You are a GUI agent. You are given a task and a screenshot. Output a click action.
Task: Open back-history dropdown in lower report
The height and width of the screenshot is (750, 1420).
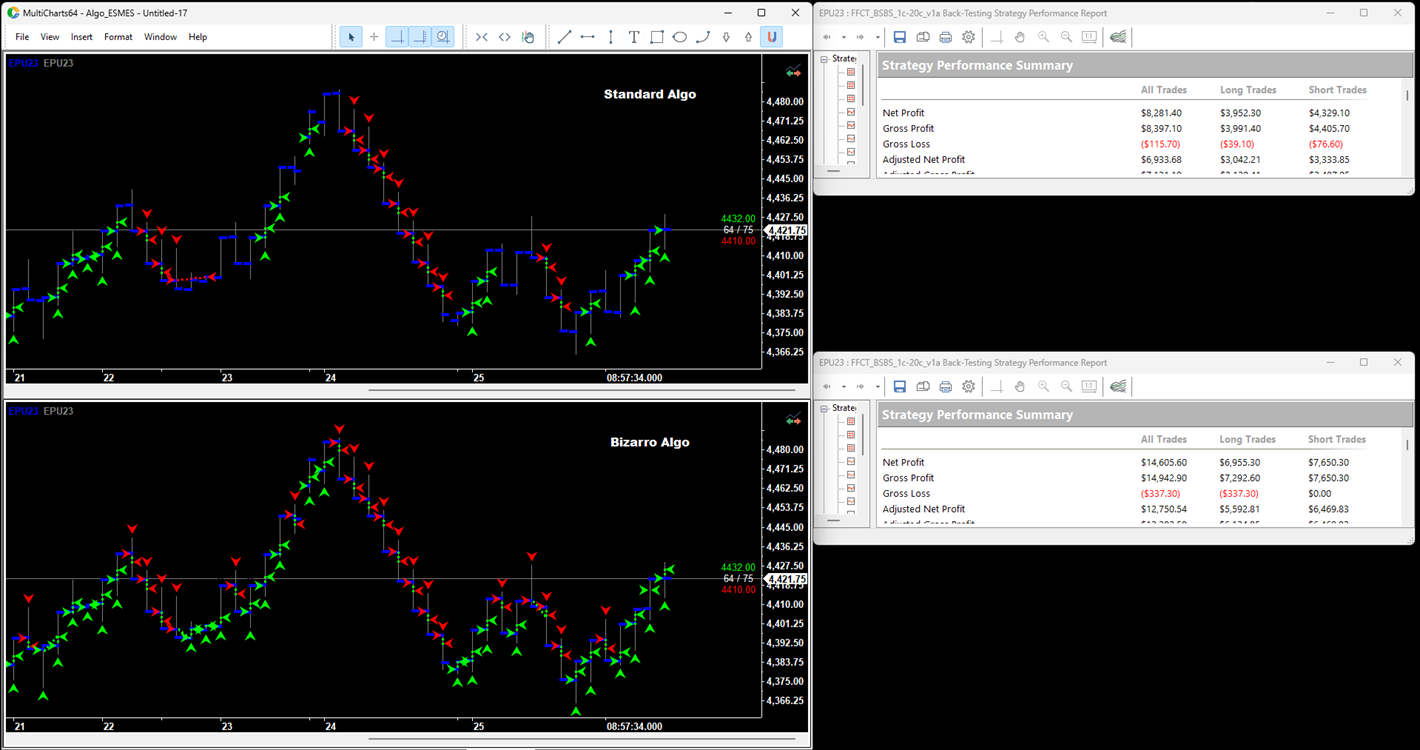coord(843,386)
